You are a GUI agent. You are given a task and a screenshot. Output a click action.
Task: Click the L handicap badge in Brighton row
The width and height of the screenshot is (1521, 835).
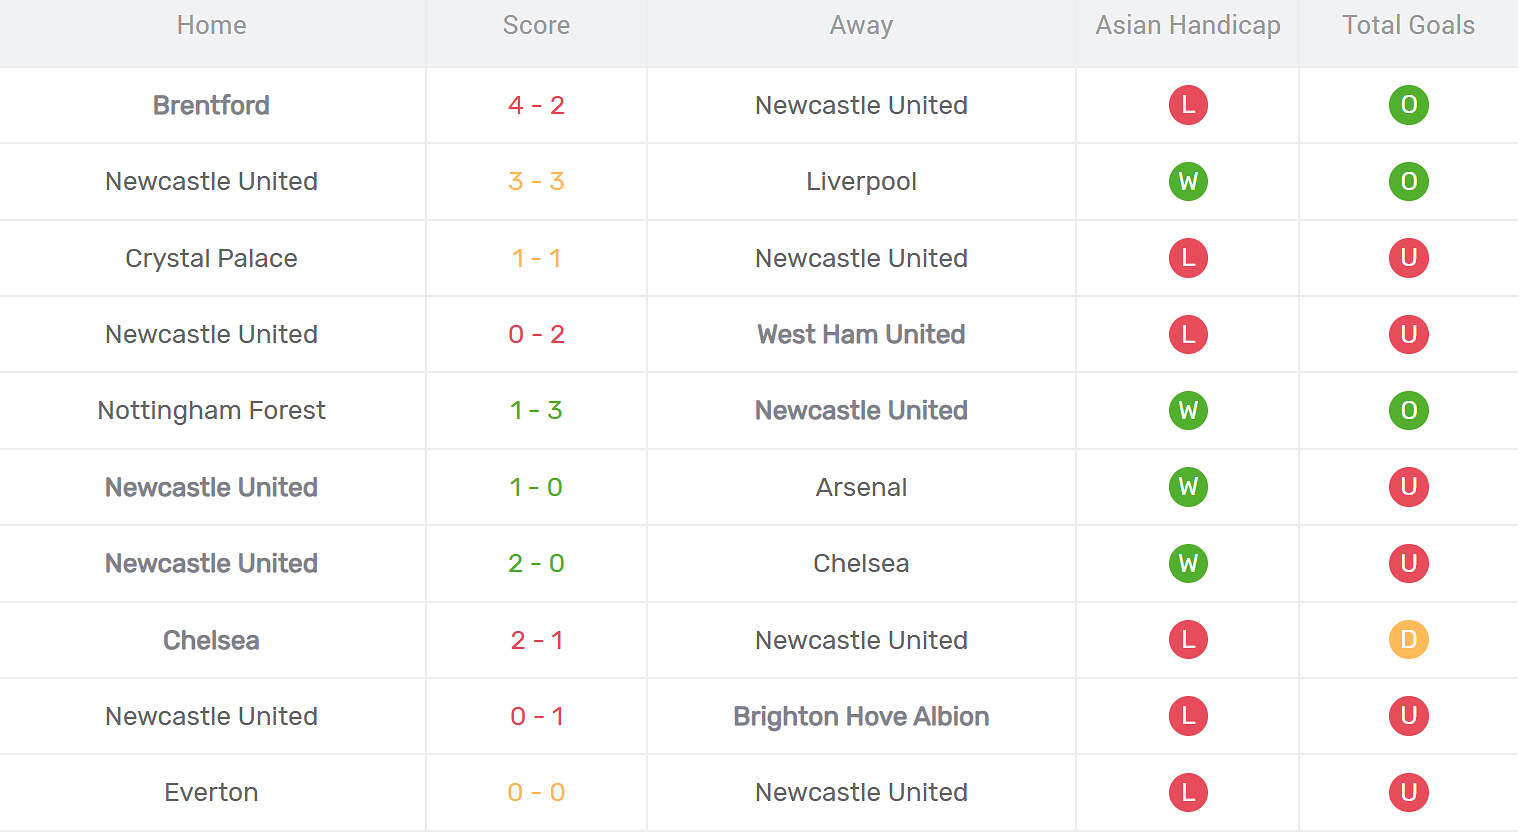click(x=1188, y=716)
